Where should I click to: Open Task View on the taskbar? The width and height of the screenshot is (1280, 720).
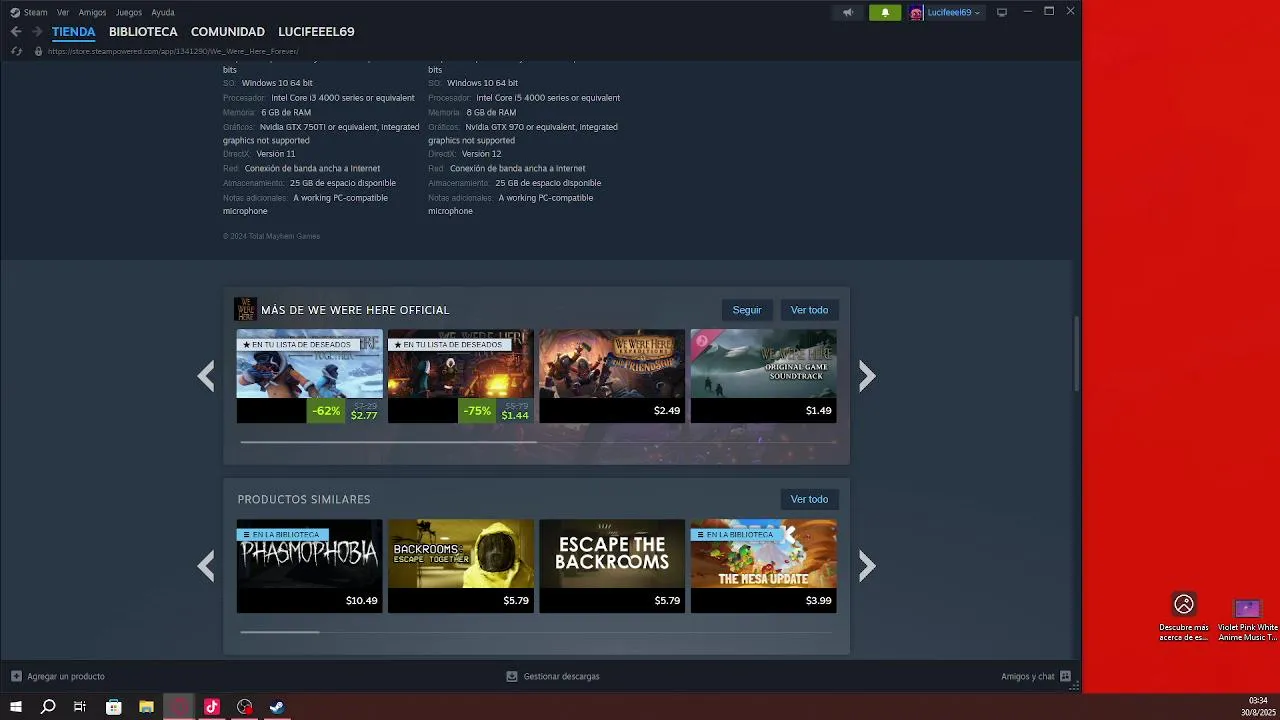(x=80, y=707)
